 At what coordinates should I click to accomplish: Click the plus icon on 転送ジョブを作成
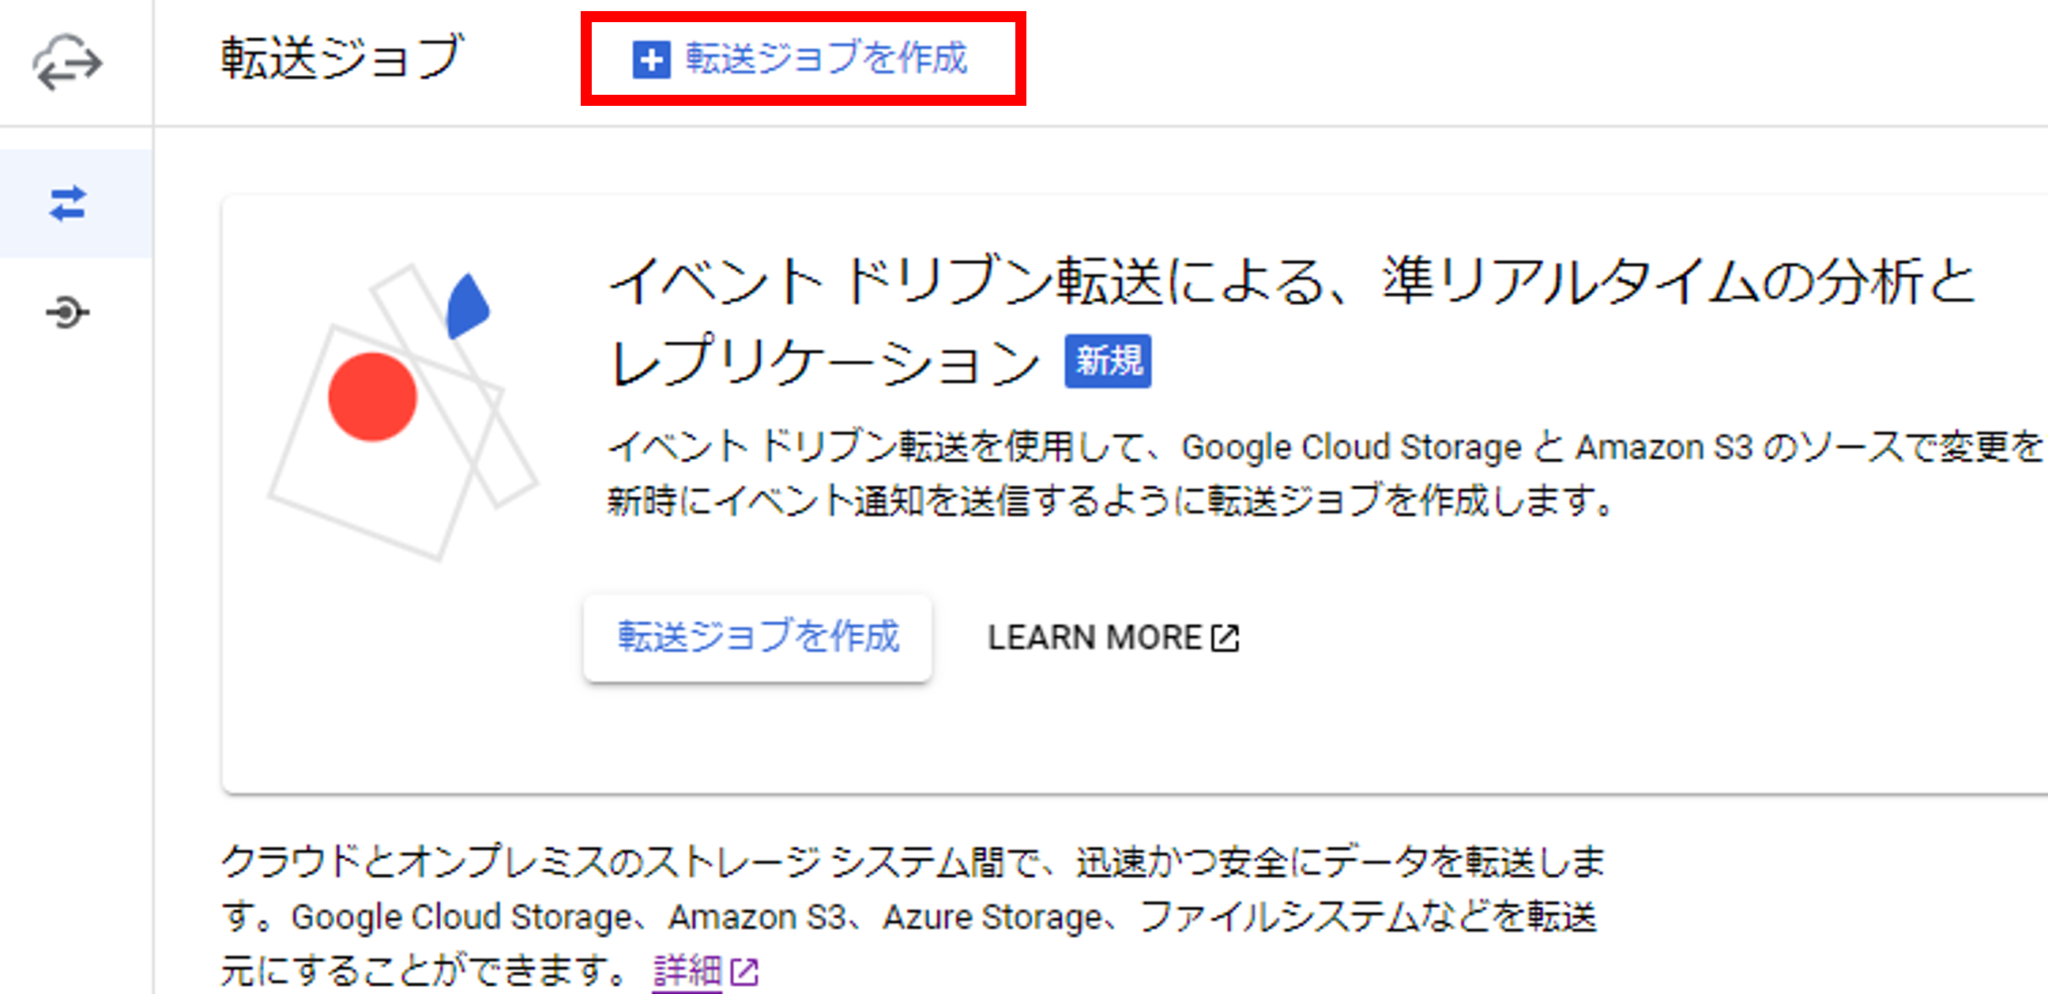coord(651,61)
